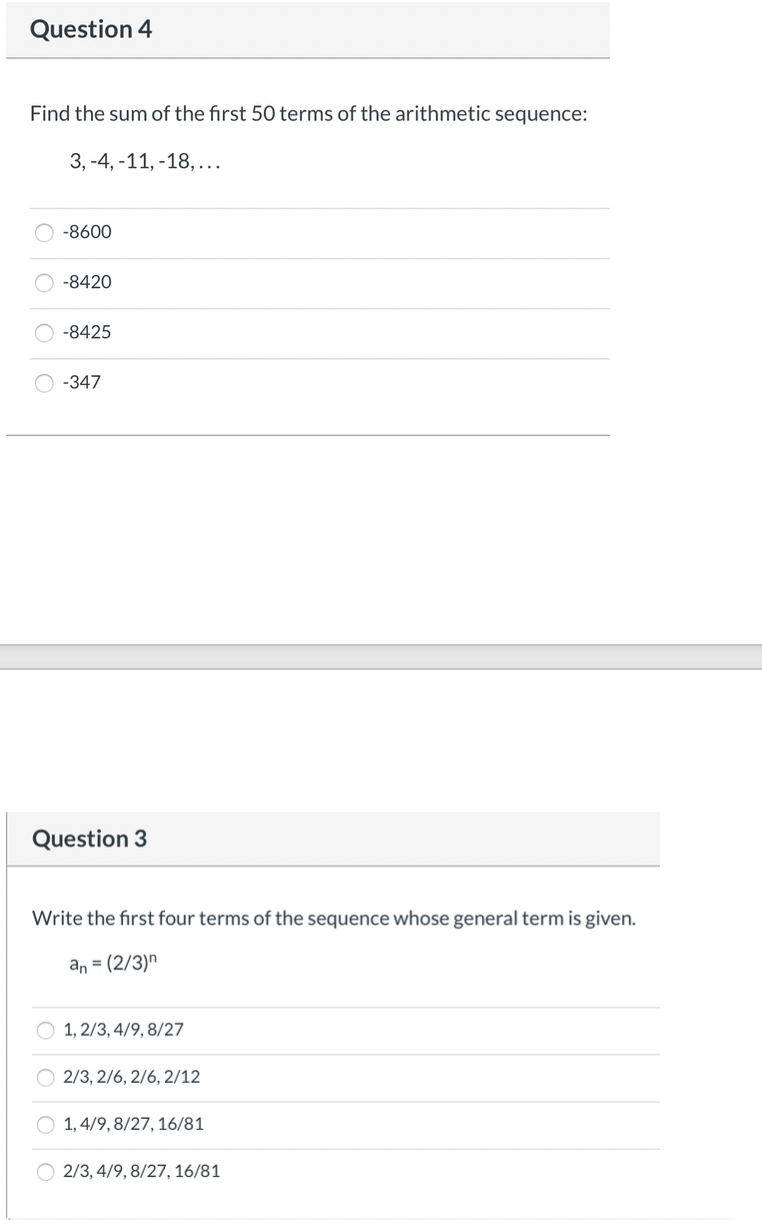Choose answer 1, 4/9, 8/27, 16/81
The width and height of the screenshot is (762, 1220).
coord(45,1124)
